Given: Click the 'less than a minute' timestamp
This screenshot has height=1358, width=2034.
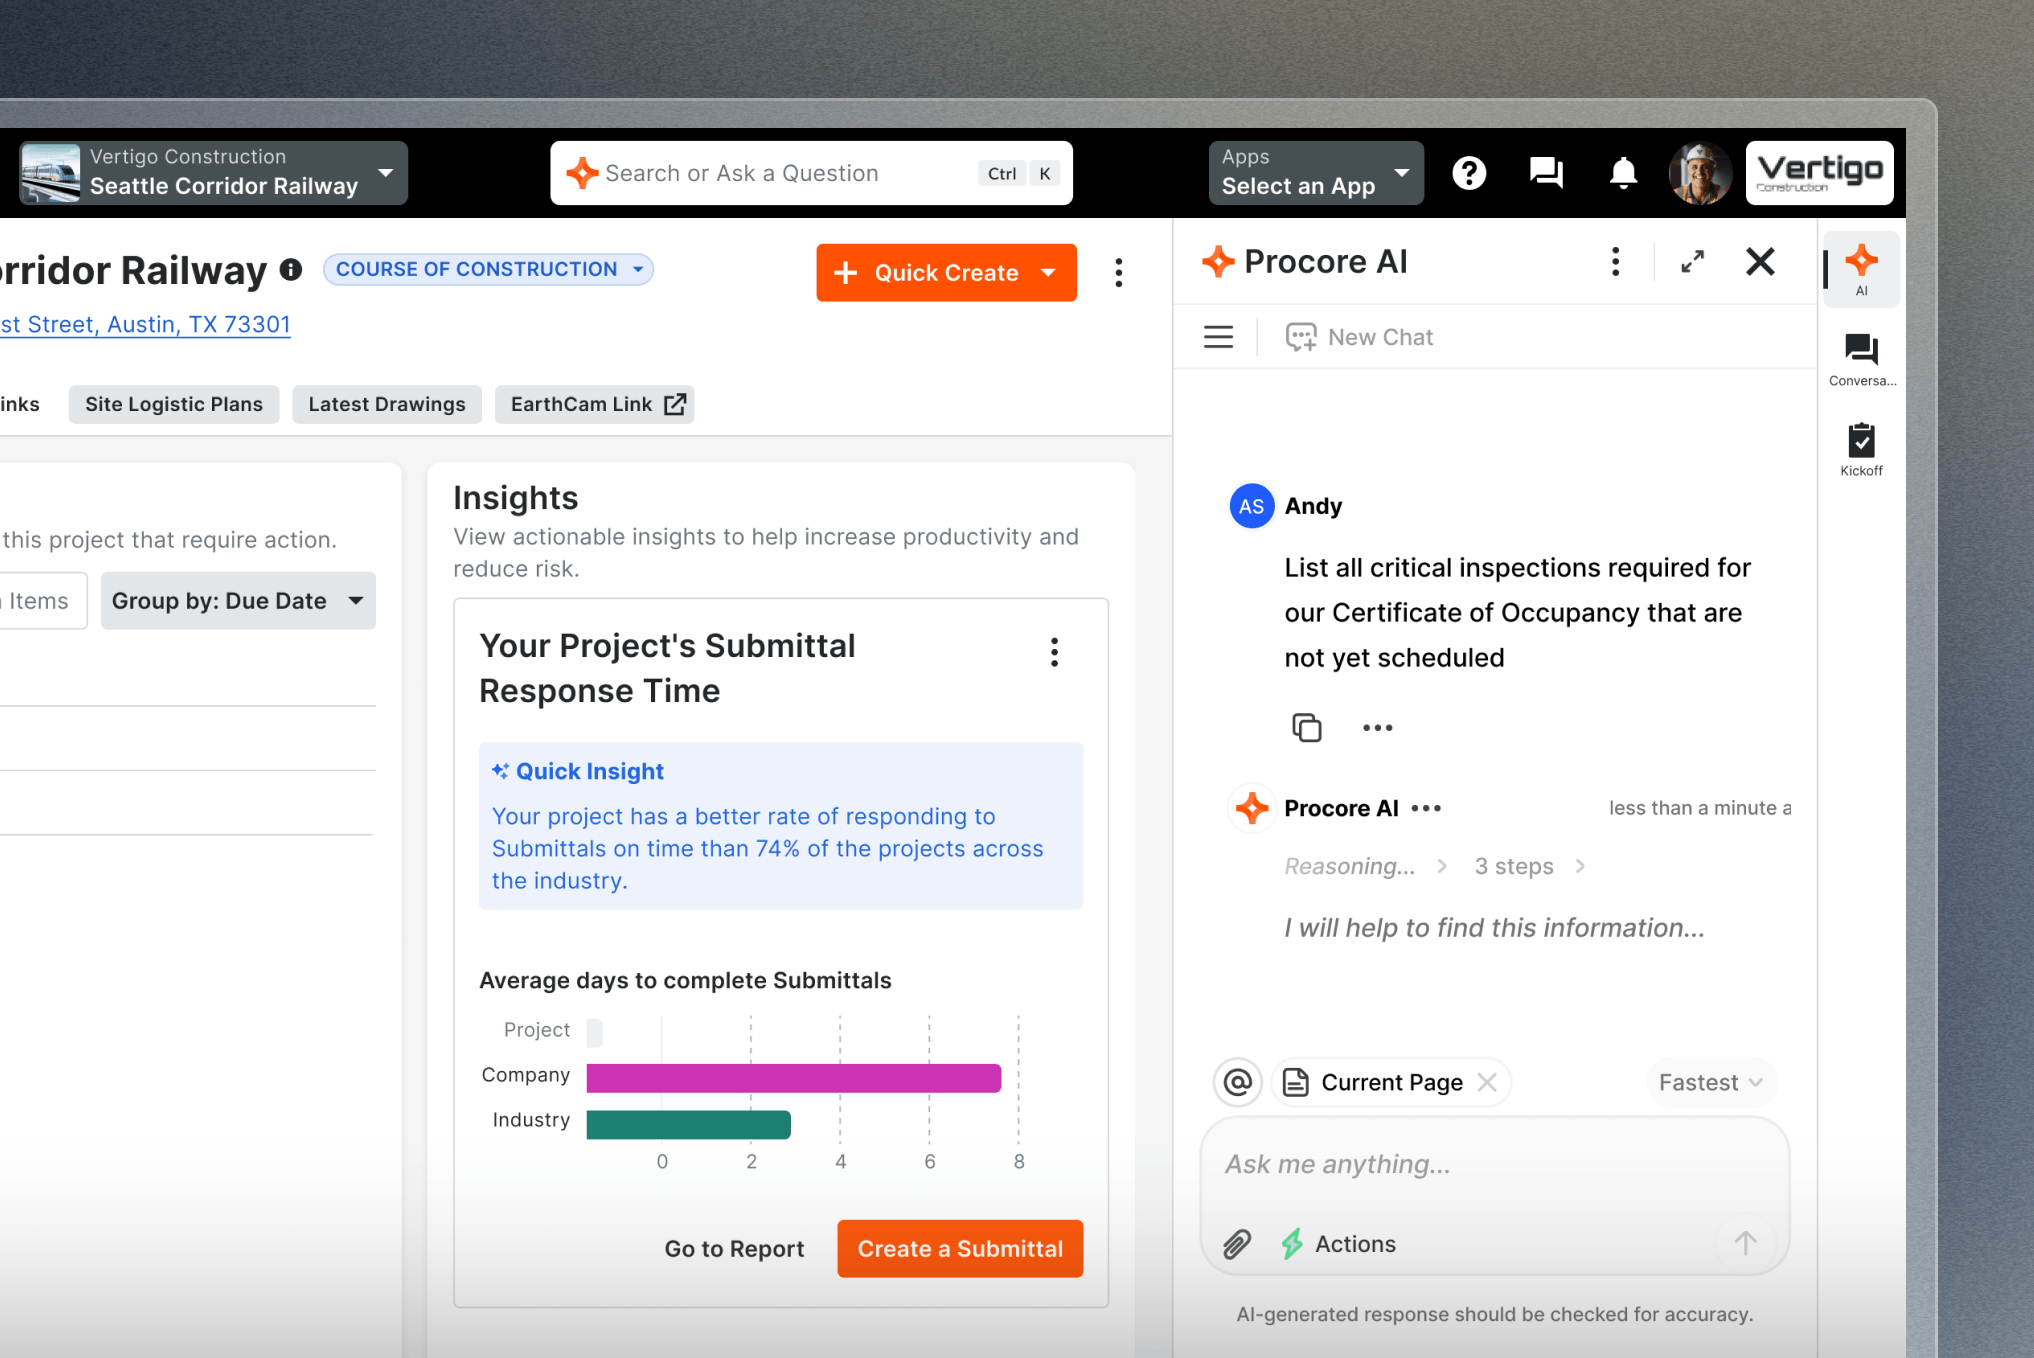Looking at the screenshot, I should (1700, 808).
